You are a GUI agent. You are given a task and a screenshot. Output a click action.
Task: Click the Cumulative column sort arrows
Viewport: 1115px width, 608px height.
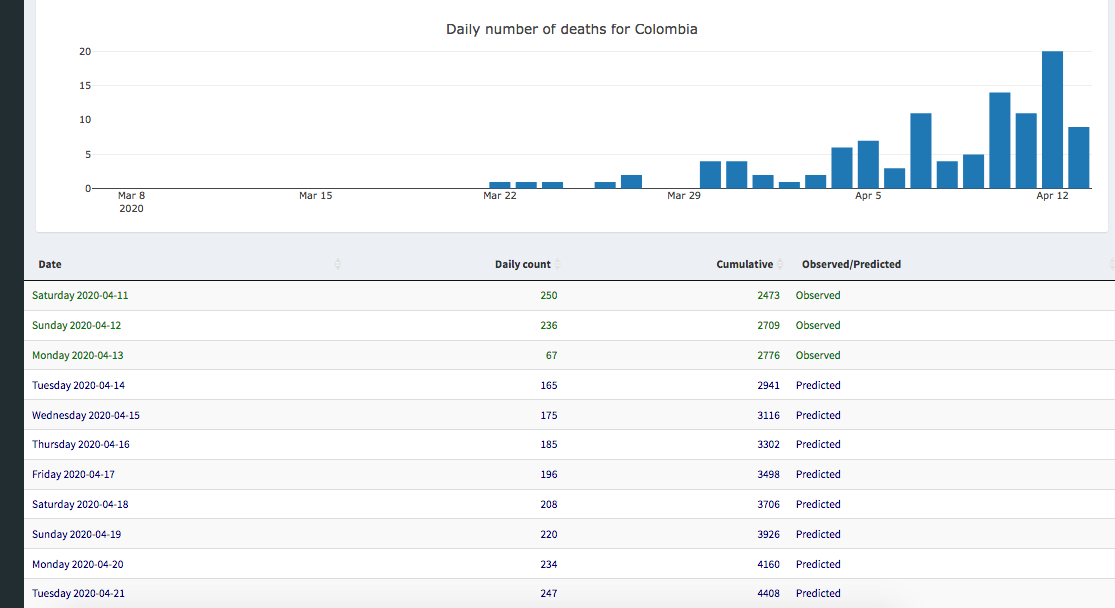779,264
